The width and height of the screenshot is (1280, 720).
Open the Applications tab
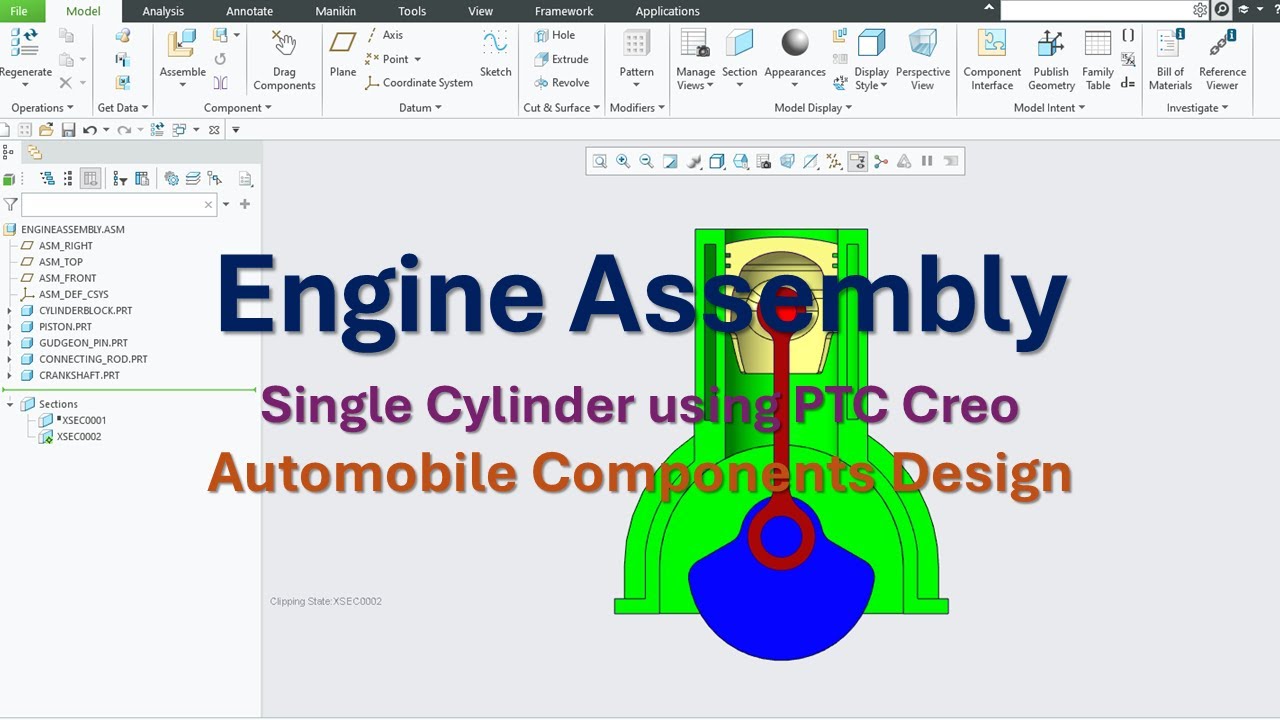[x=667, y=11]
